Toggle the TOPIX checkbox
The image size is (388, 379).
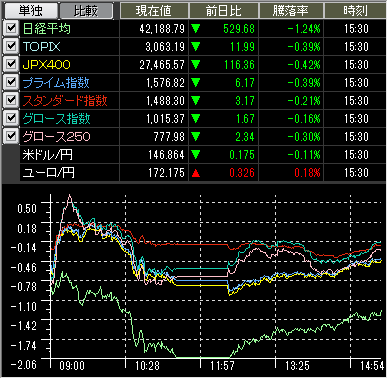pos(11,46)
